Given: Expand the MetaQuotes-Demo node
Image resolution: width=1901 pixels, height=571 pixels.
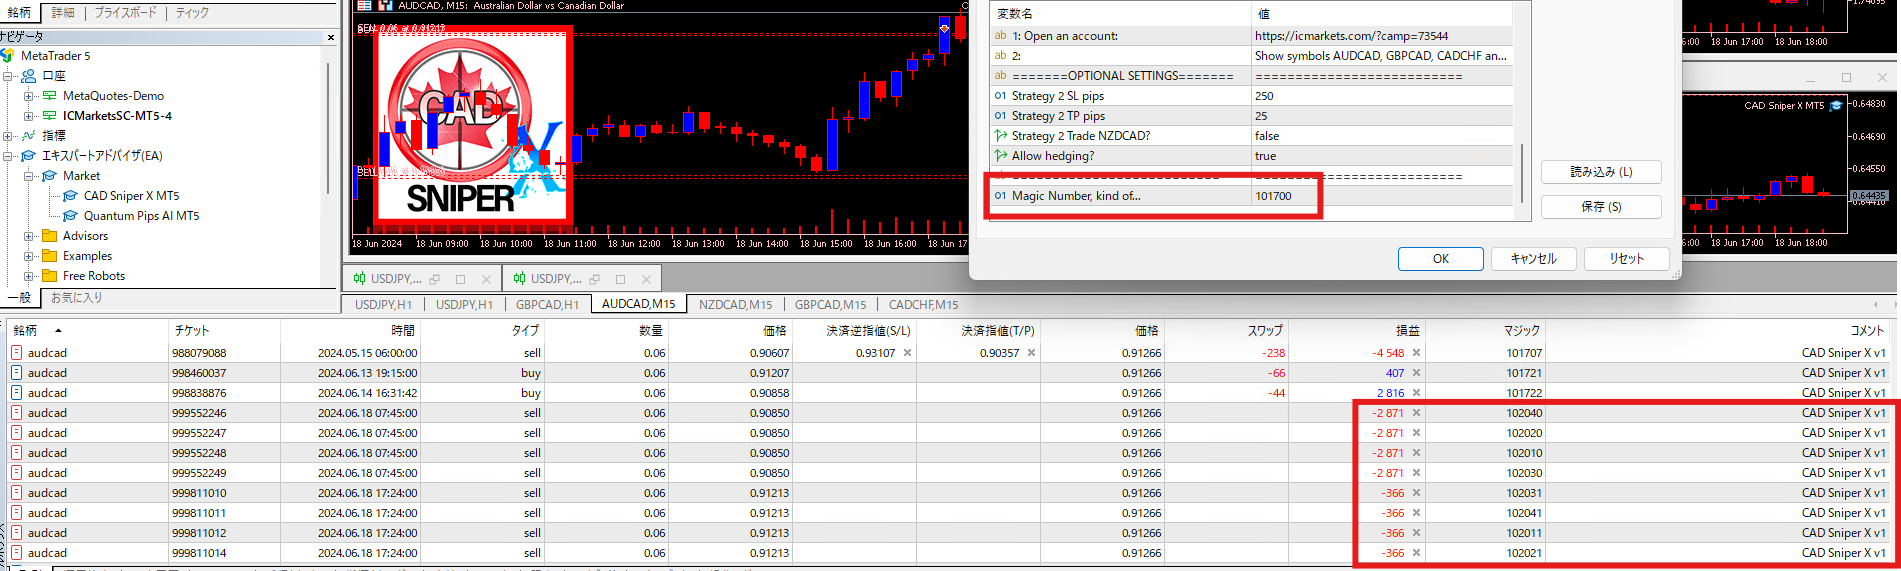Looking at the screenshot, I should (x=29, y=96).
